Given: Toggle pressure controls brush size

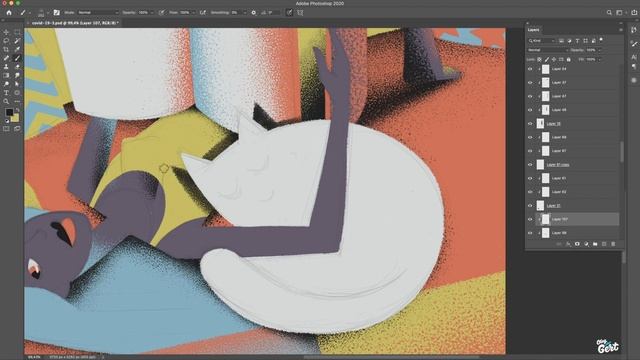Looking at the screenshot, I should [x=289, y=13].
